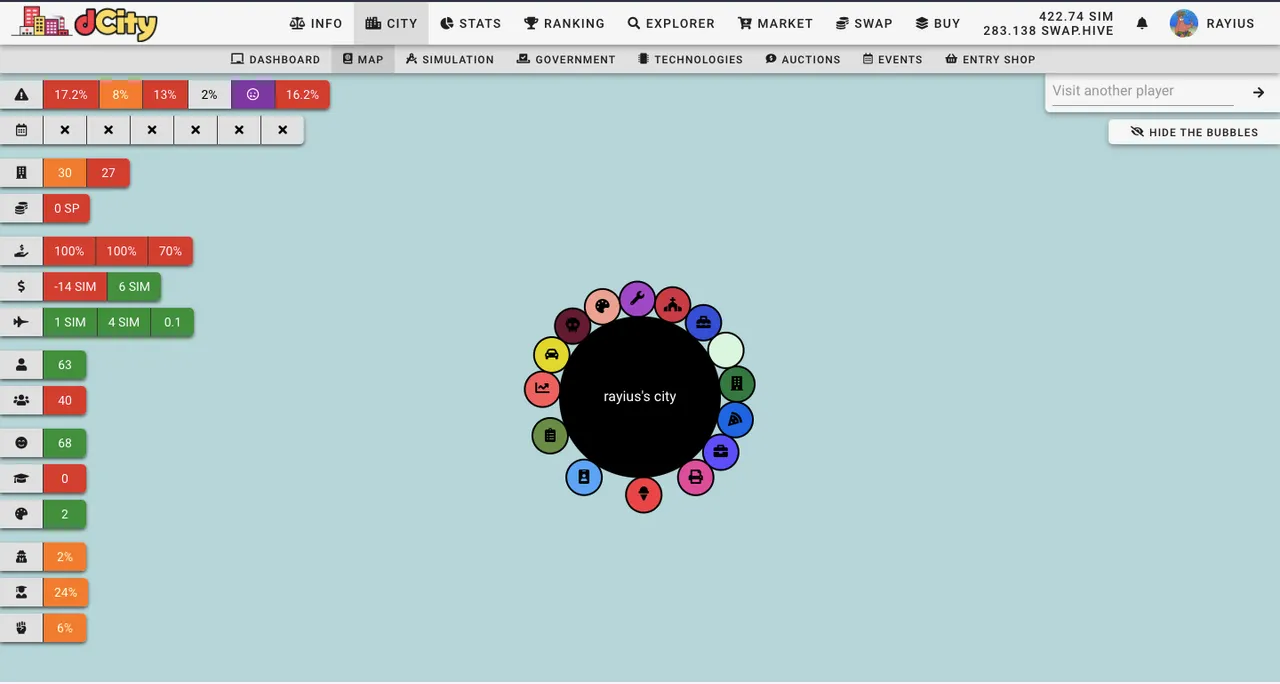1280x684 pixels.
Task: Click the smiley popularity icon
Action: pos(21,443)
